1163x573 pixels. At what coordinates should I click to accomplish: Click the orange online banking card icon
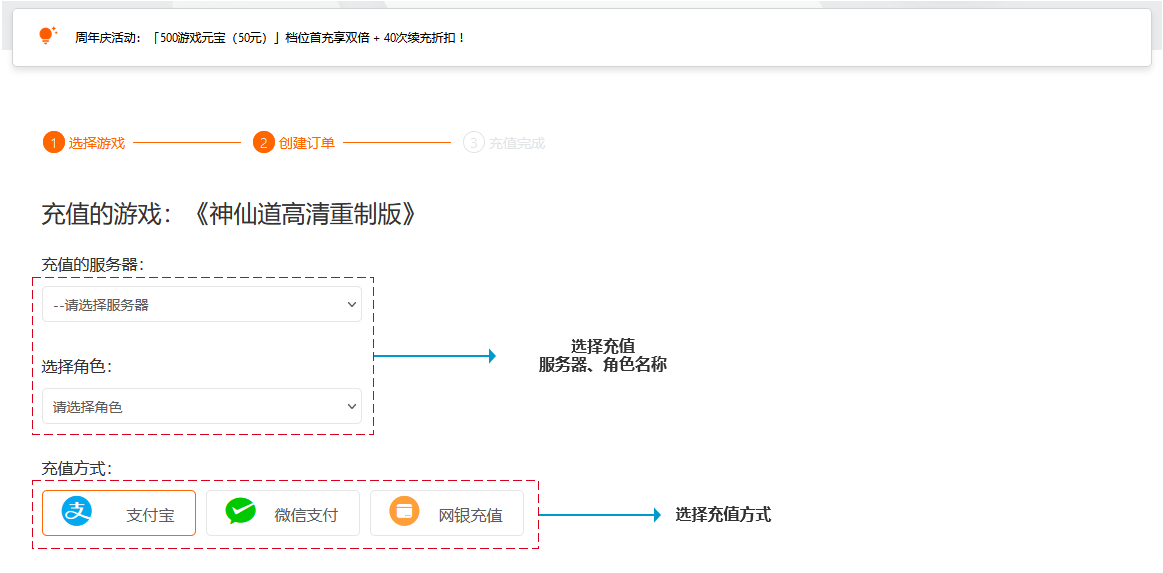coord(404,512)
